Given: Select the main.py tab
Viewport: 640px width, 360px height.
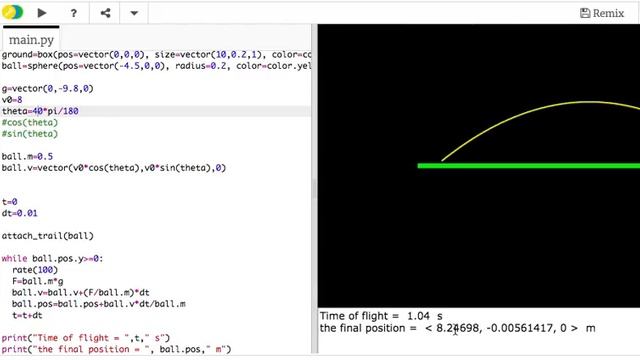Looking at the screenshot, I should tap(31, 40).
